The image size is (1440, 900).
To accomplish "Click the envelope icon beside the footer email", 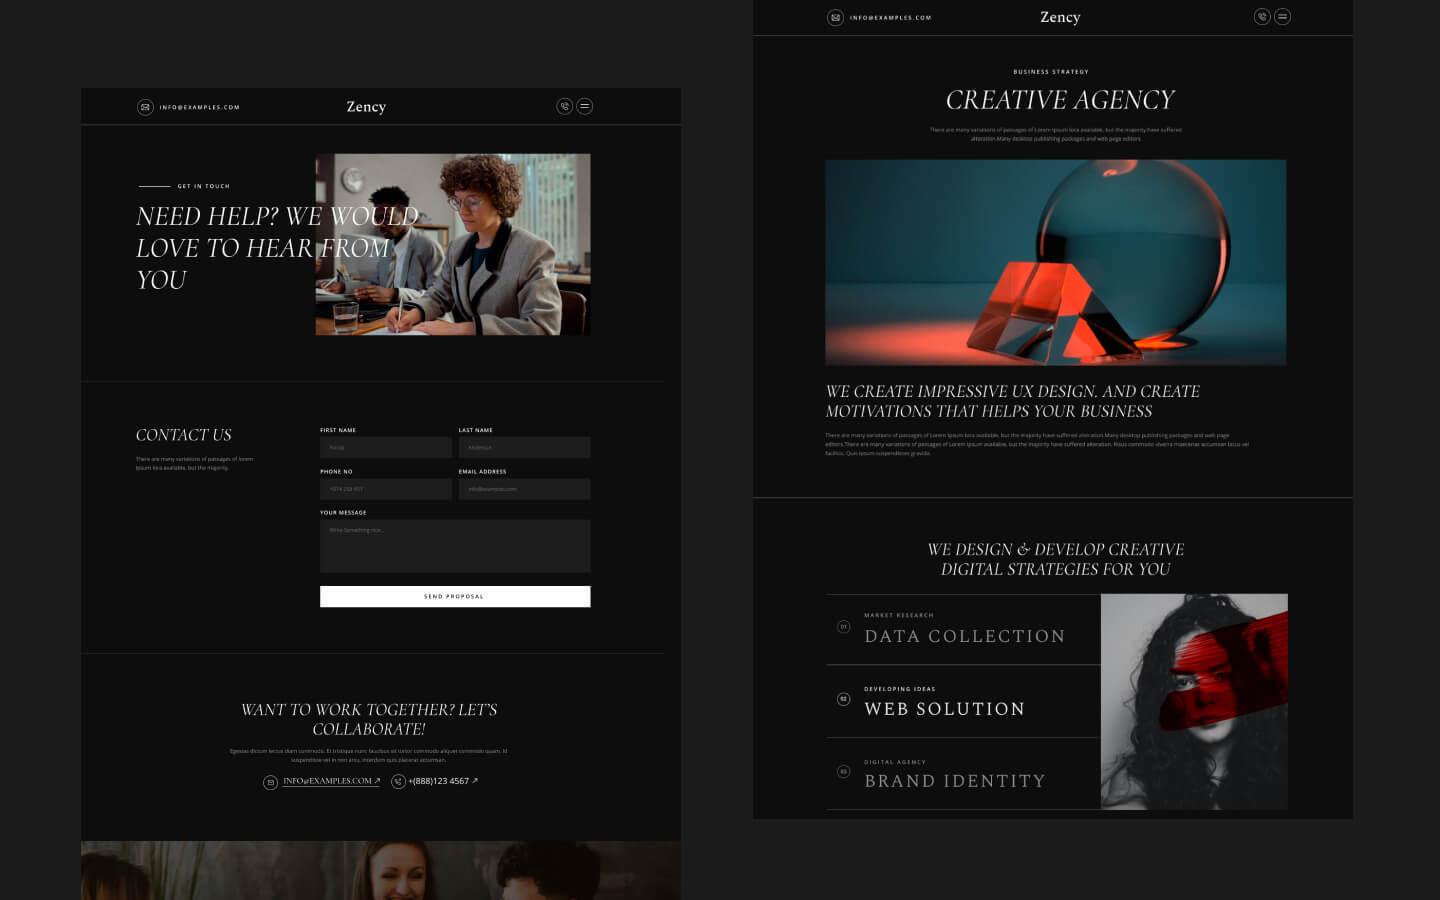I will click(x=270, y=781).
